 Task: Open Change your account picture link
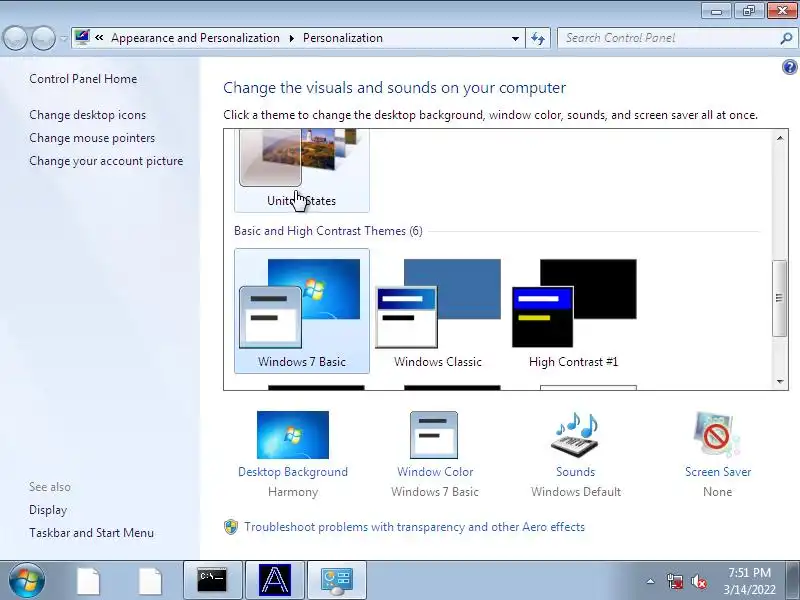coord(106,161)
